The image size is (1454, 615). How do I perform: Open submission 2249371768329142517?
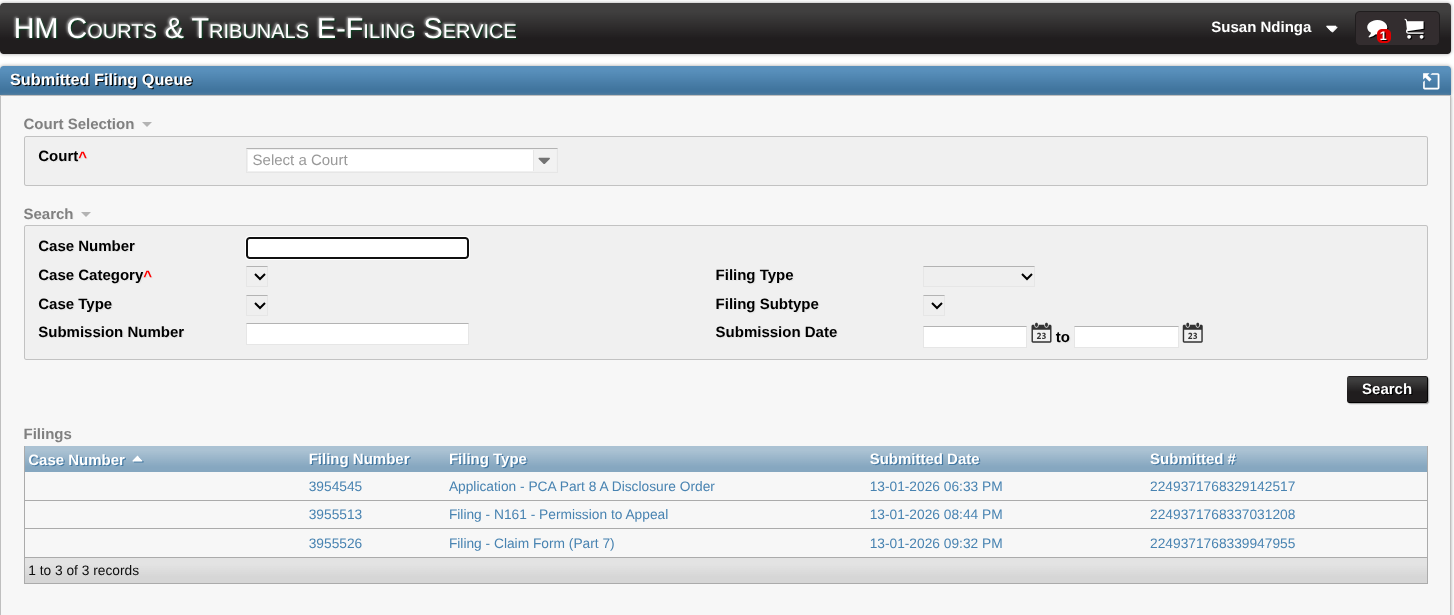[1223, 487]
